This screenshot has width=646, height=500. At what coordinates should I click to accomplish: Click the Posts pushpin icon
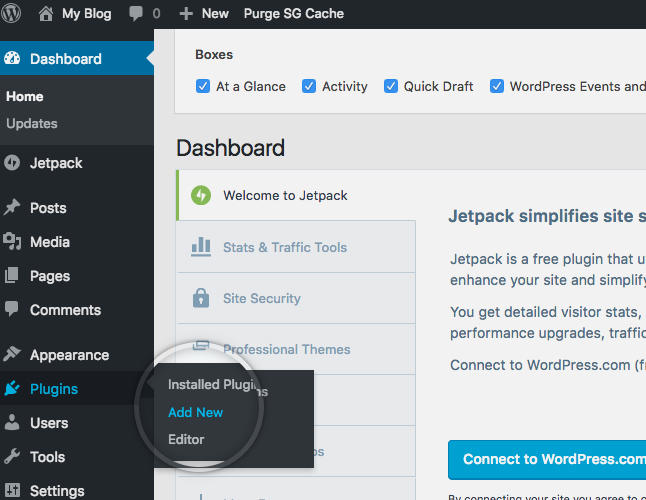click(x=12, y=208)
